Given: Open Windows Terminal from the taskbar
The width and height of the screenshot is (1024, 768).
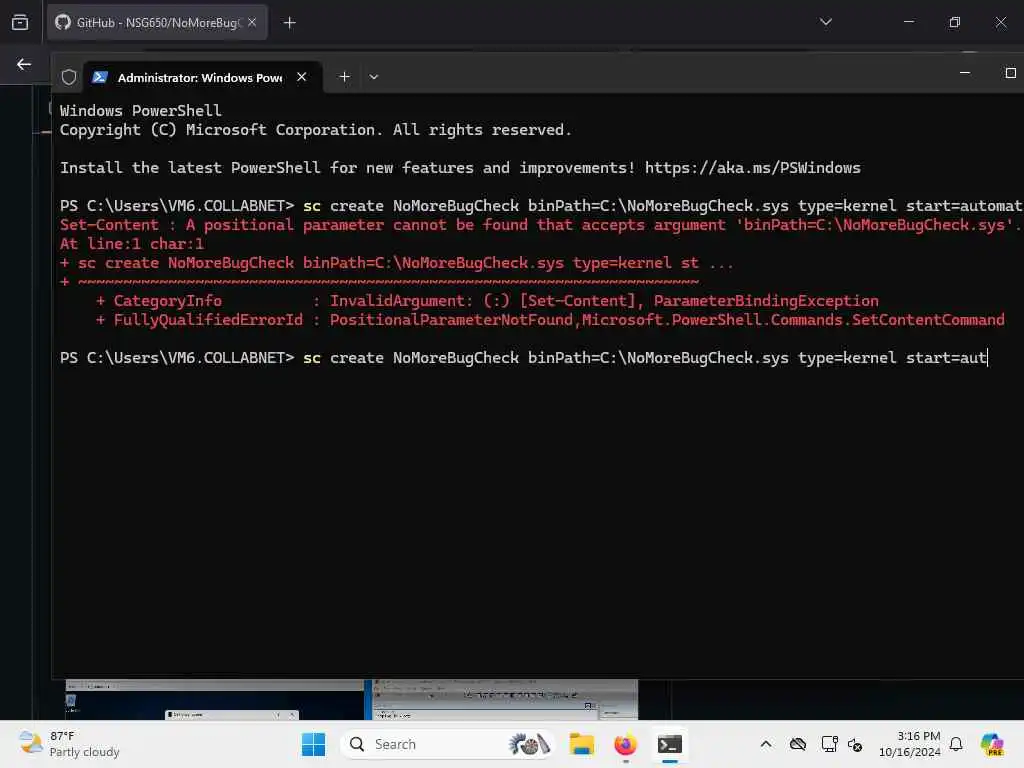Looking at the screenshot, I should tap(670, 744).
